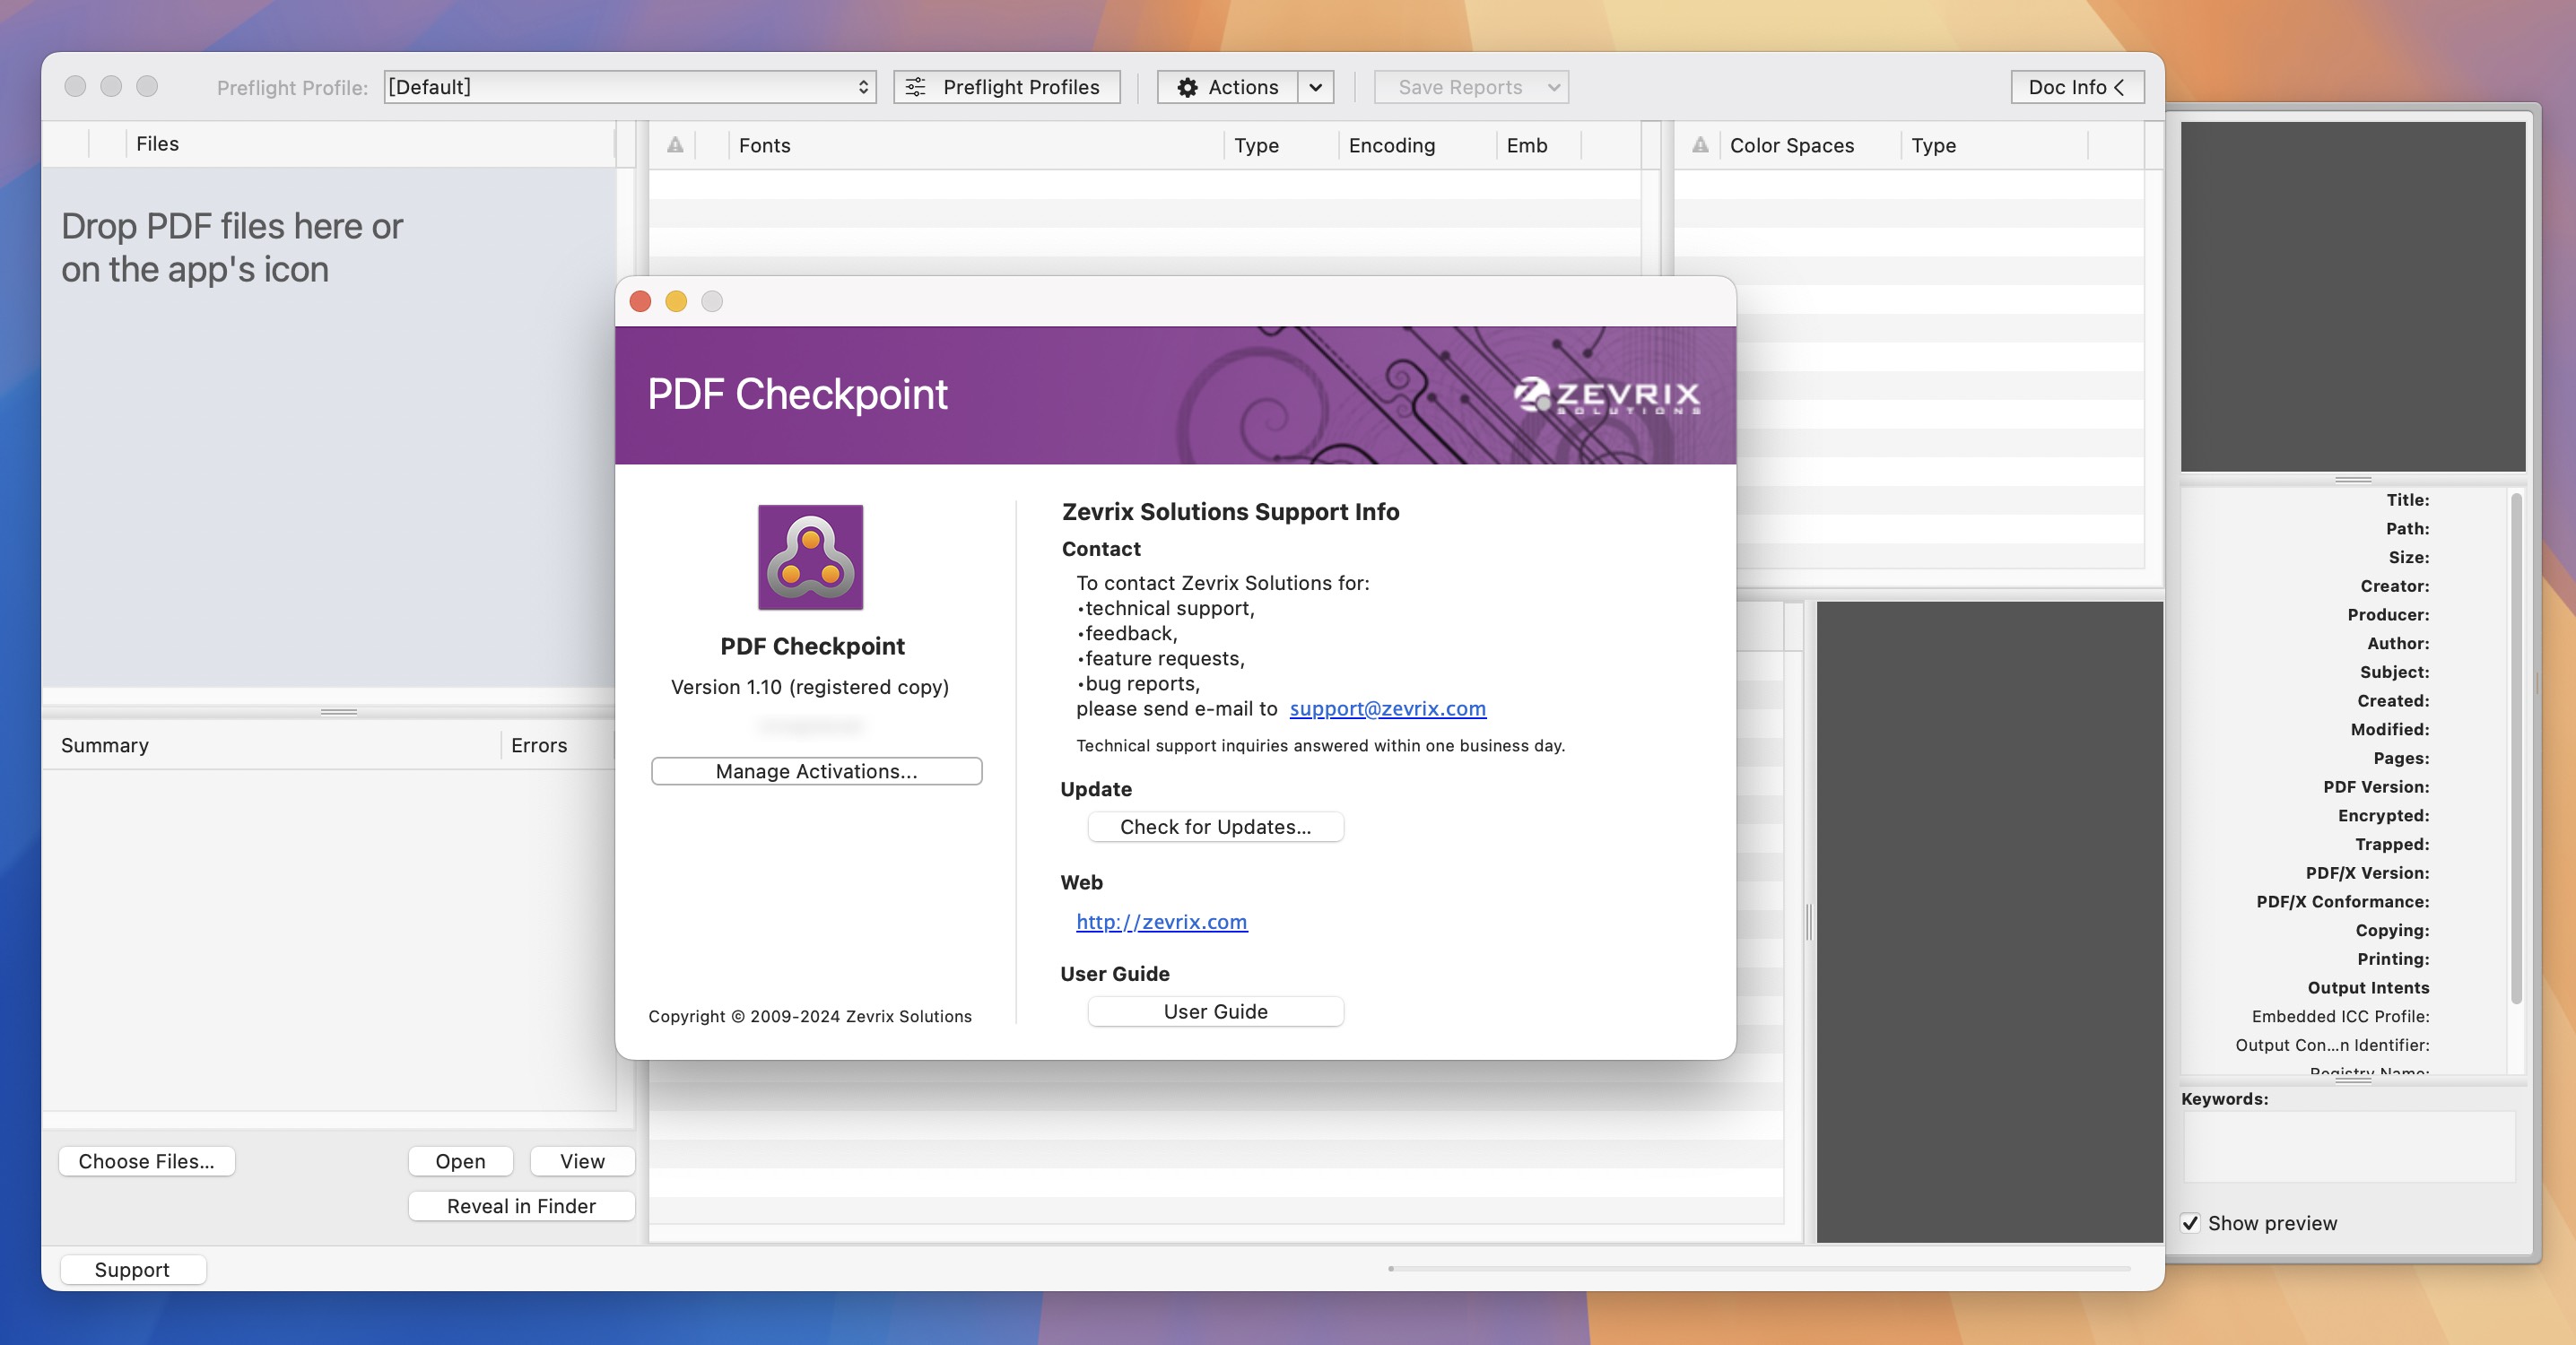2576x1345 pixels.
Task: Click the warning triangle icon in Color Spaces panel
Action: [1699, 144]
